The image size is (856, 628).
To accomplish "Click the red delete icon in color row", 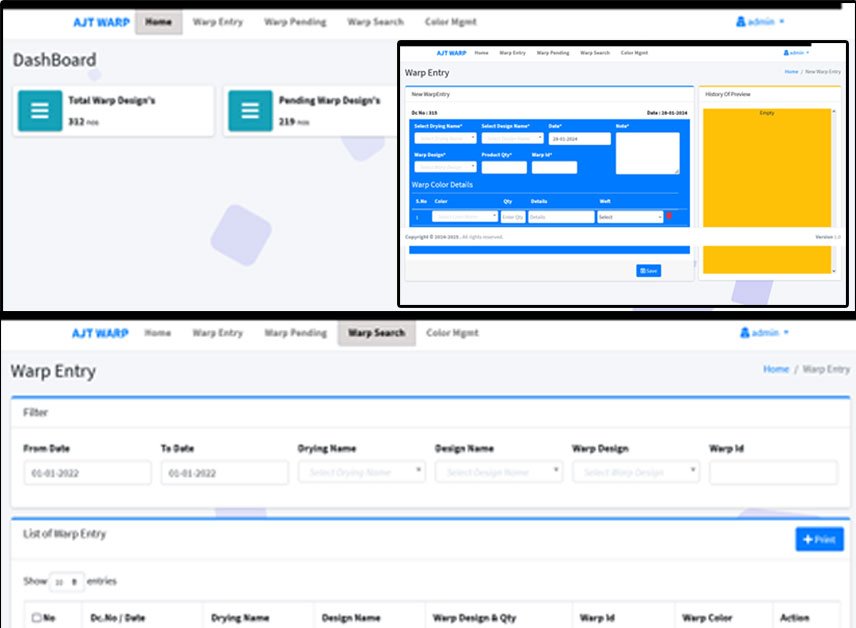I will coord(669,216).
